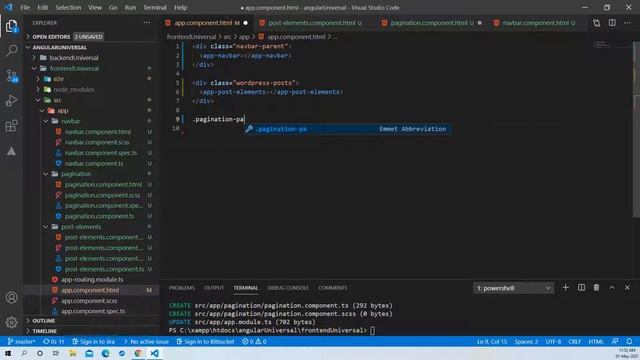Screen dimensions: 640x360
Task: Open editor More Actions ellipsis
Action: [x=627, y=23]
